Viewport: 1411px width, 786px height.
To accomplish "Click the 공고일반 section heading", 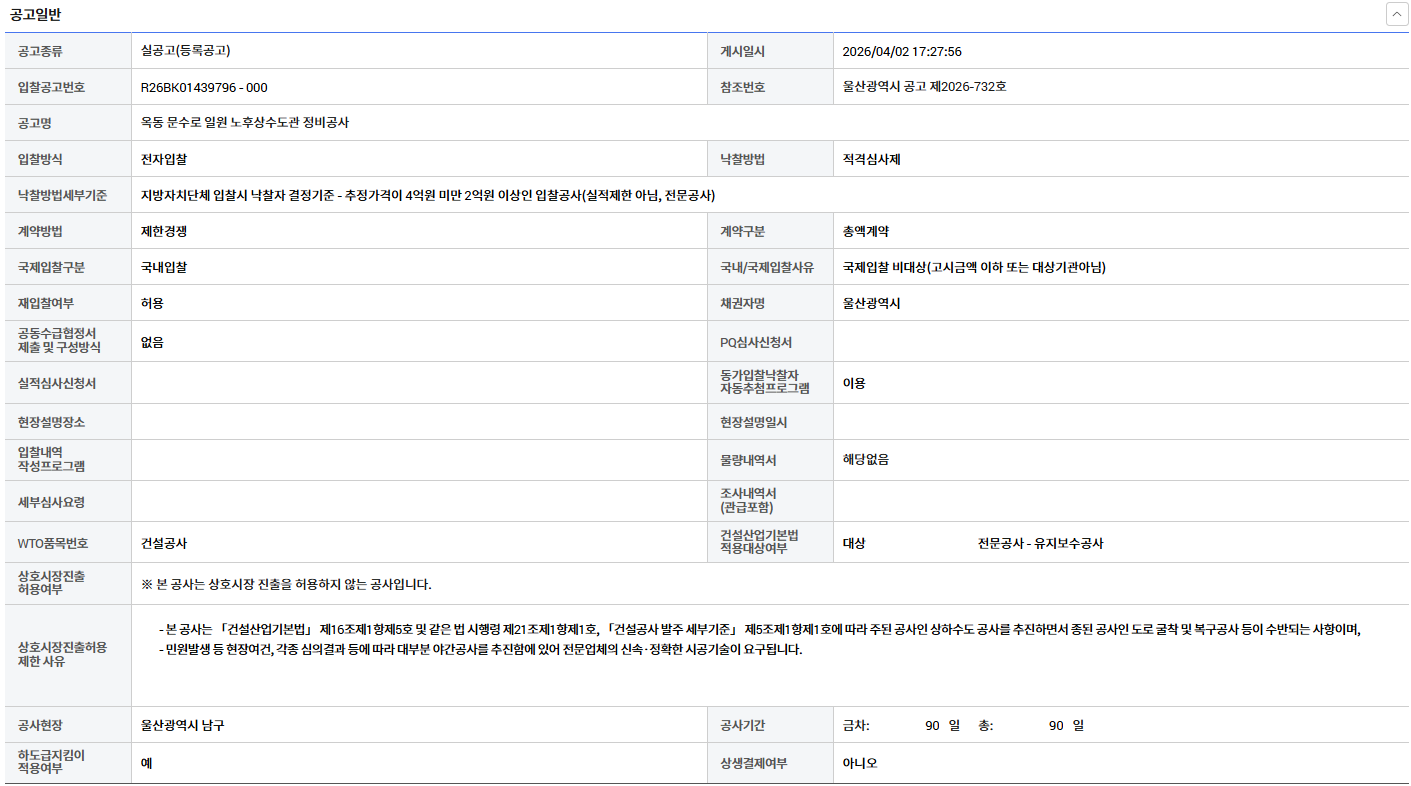I will pos(38,15).
